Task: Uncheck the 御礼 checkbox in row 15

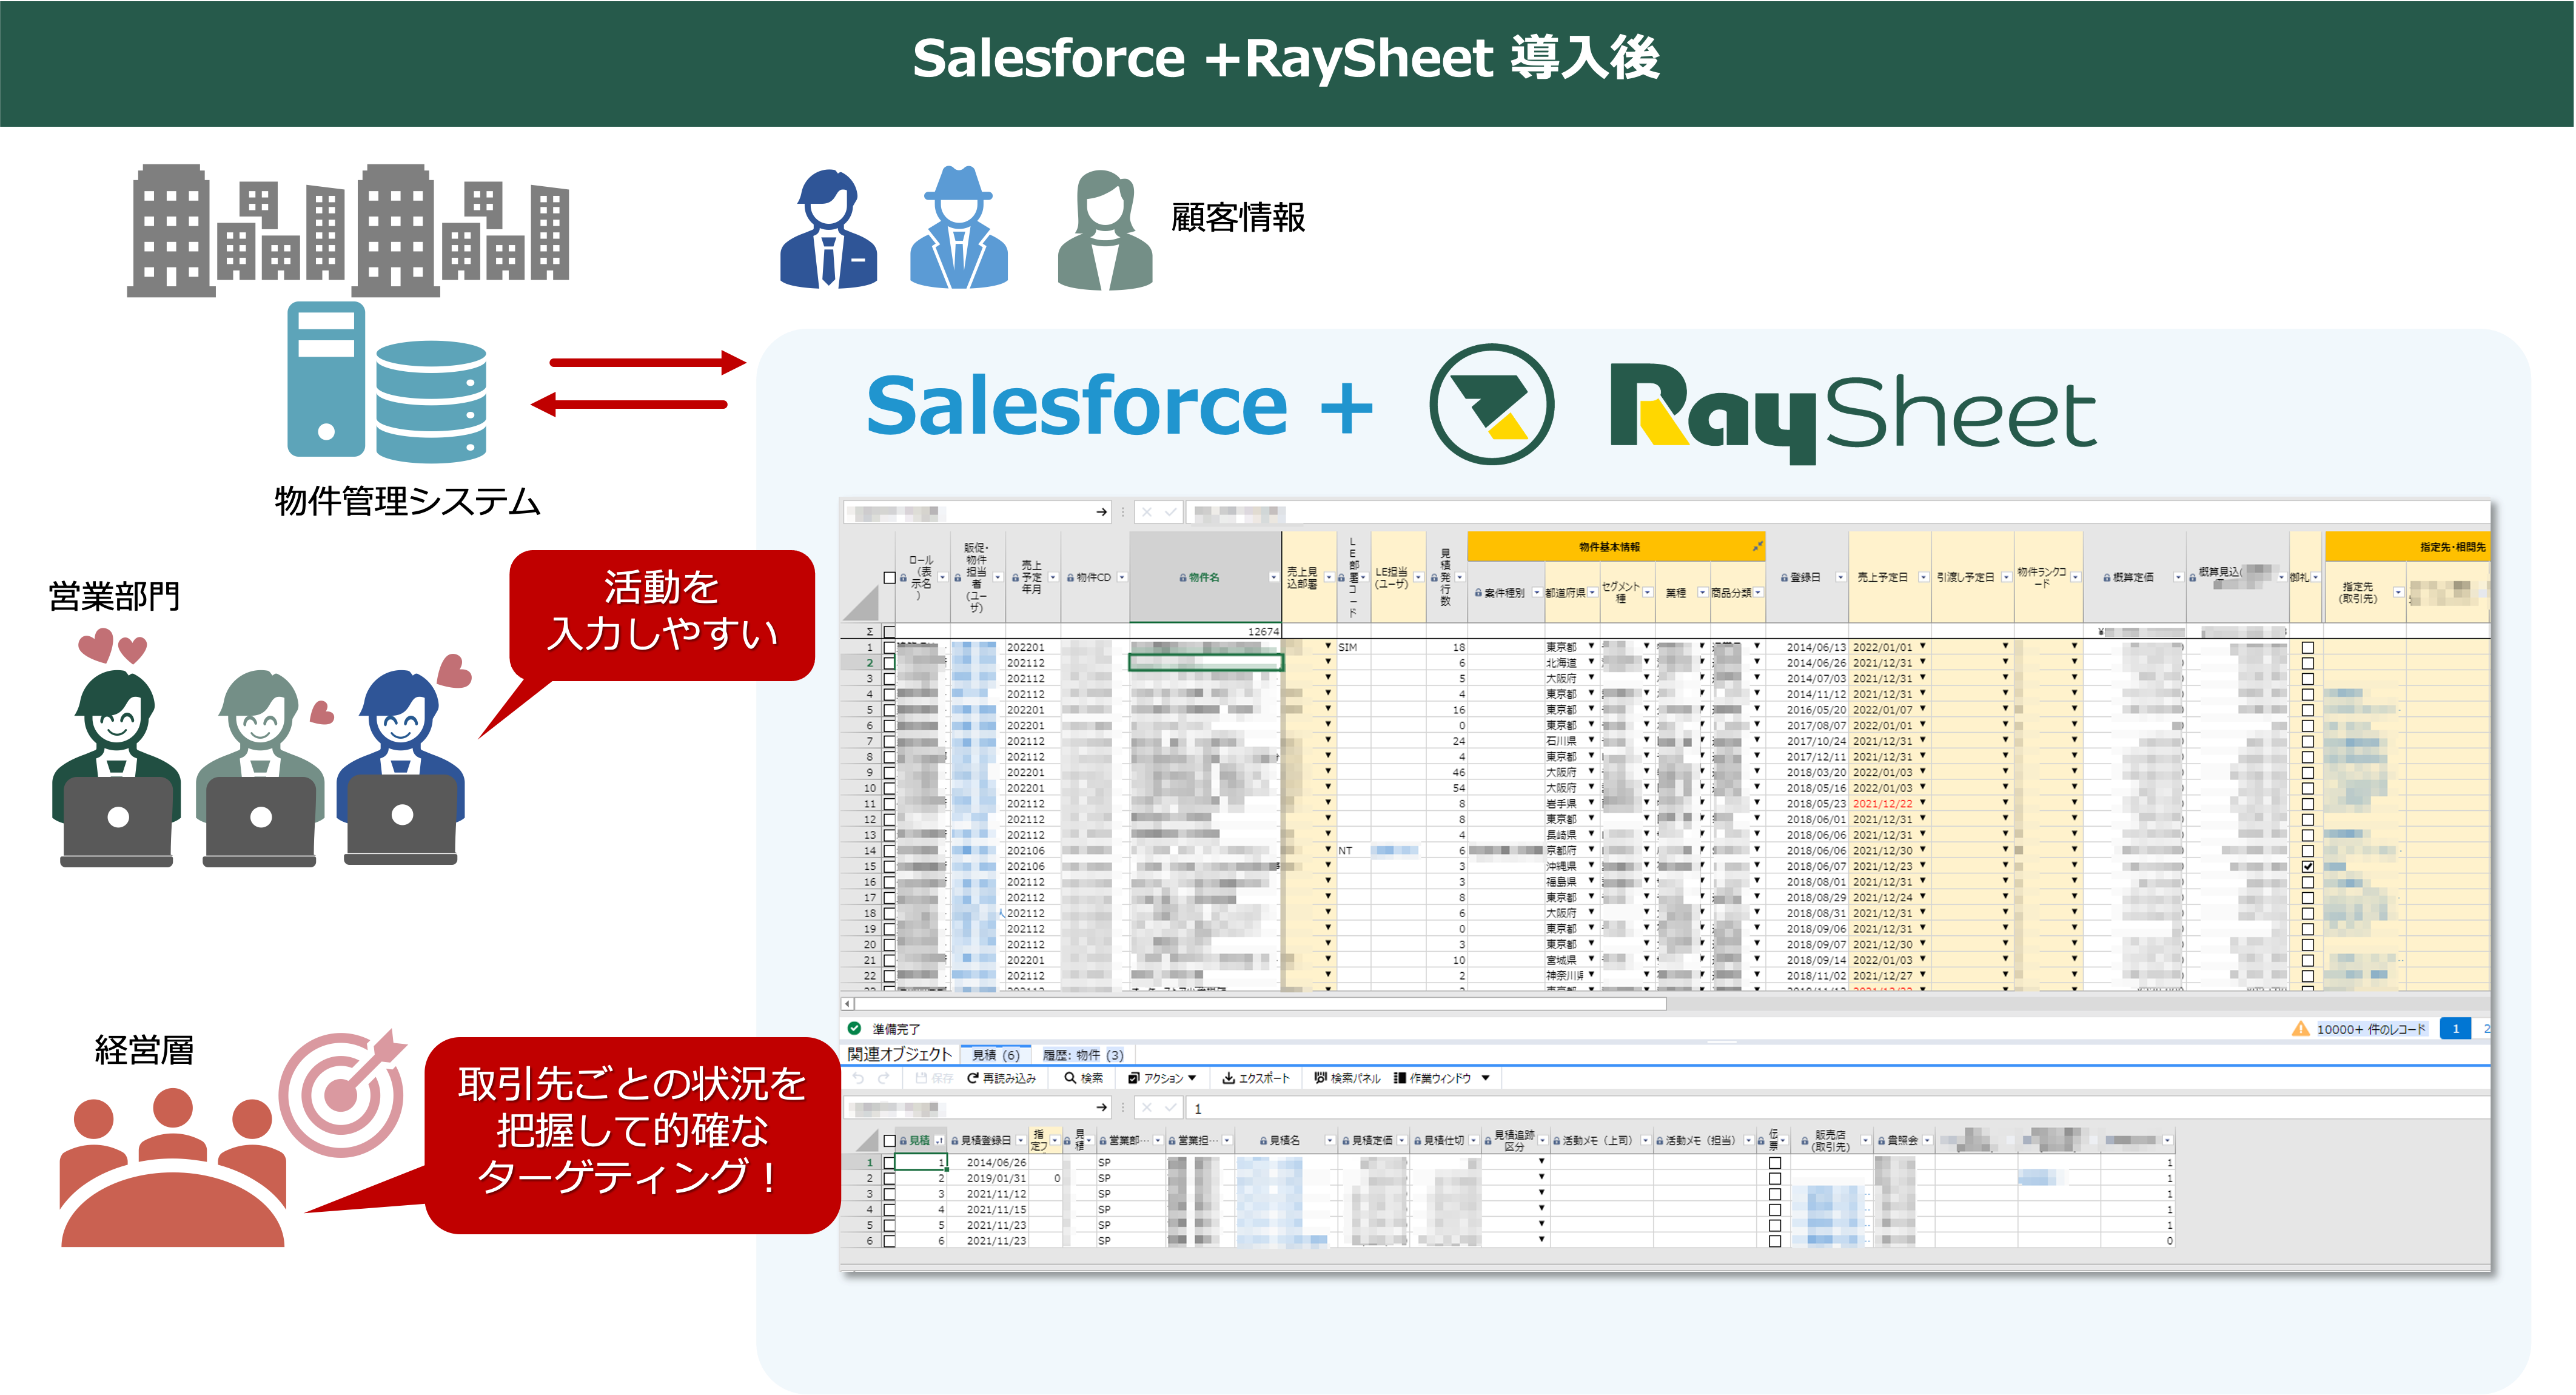Action: (x=2307, y=866)
